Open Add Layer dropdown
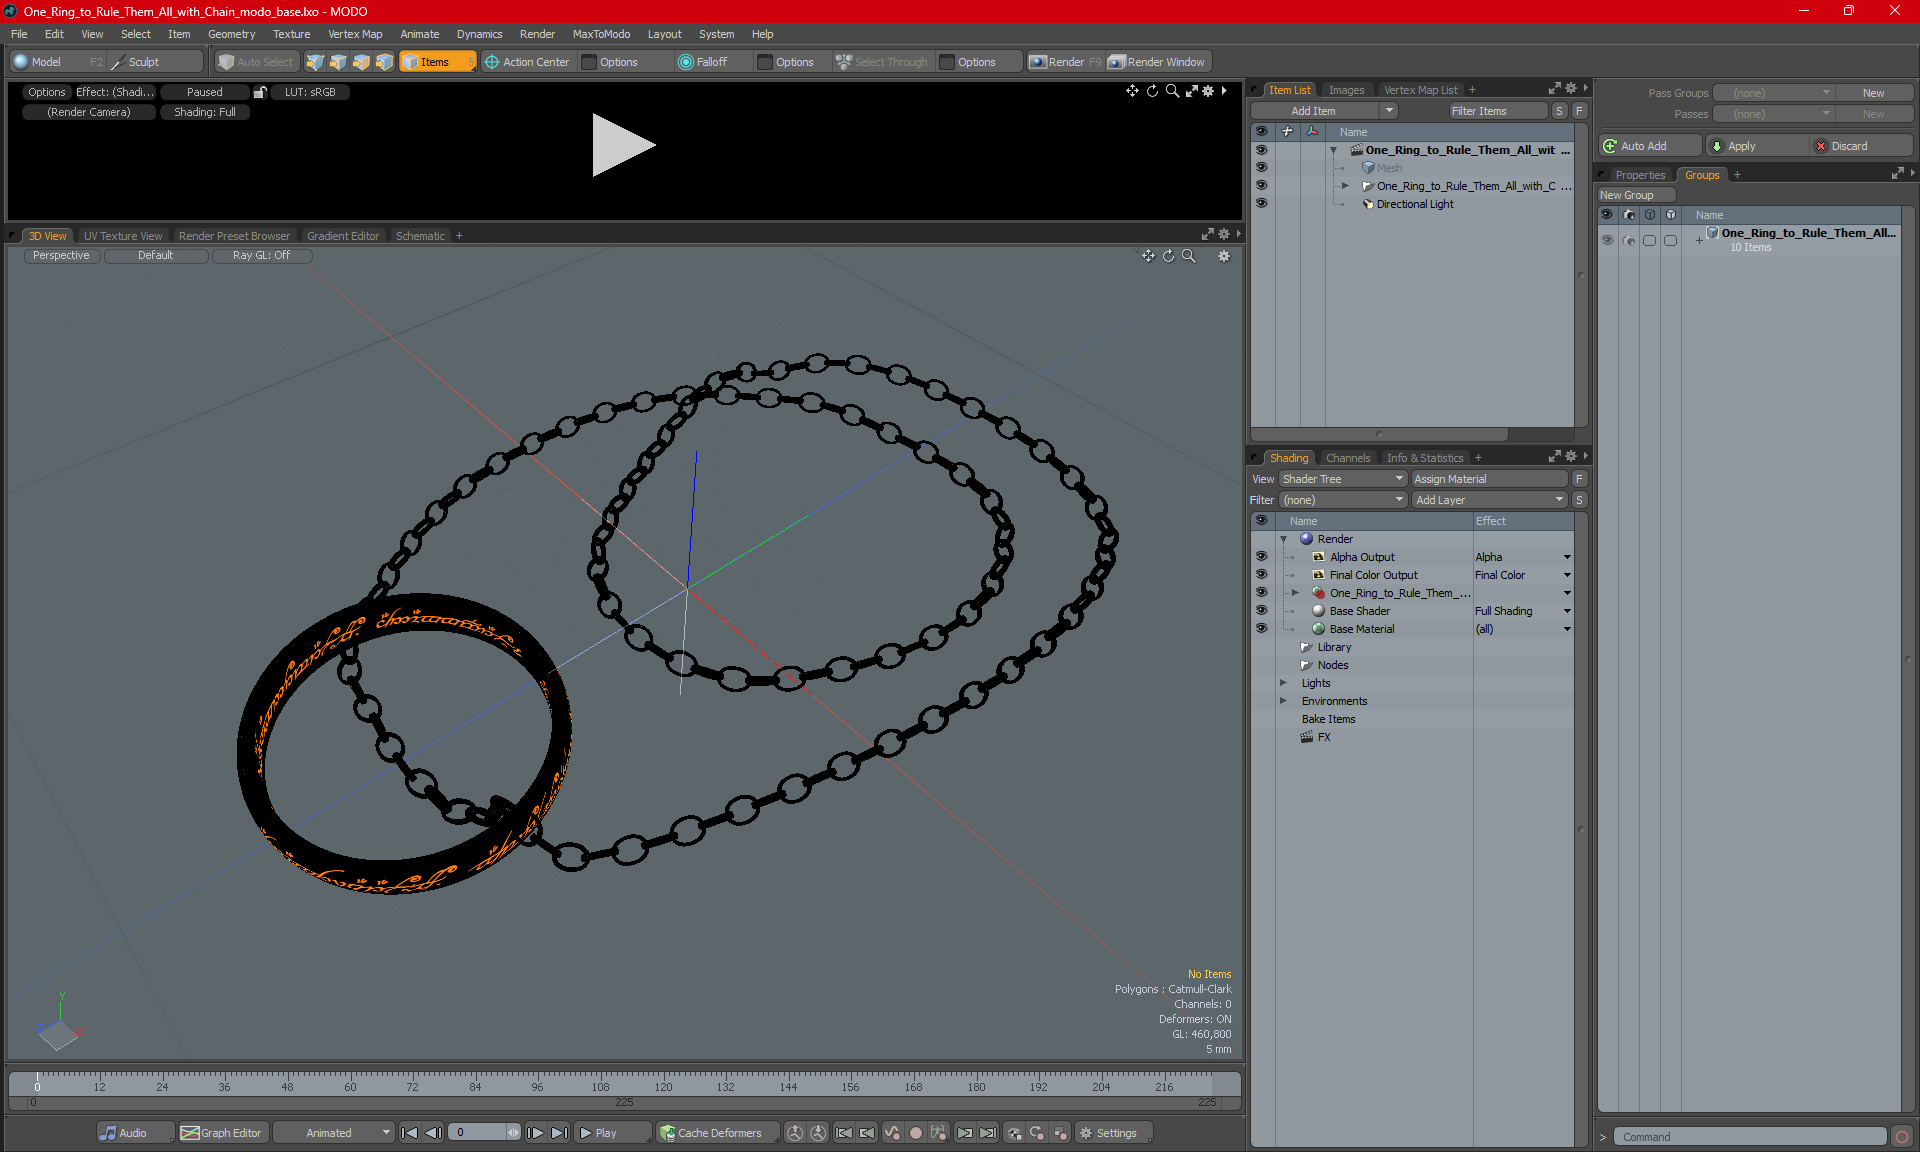The width and height of the screenshot is (1920, 1152). pyautogui.click(x=1490, y=500)
